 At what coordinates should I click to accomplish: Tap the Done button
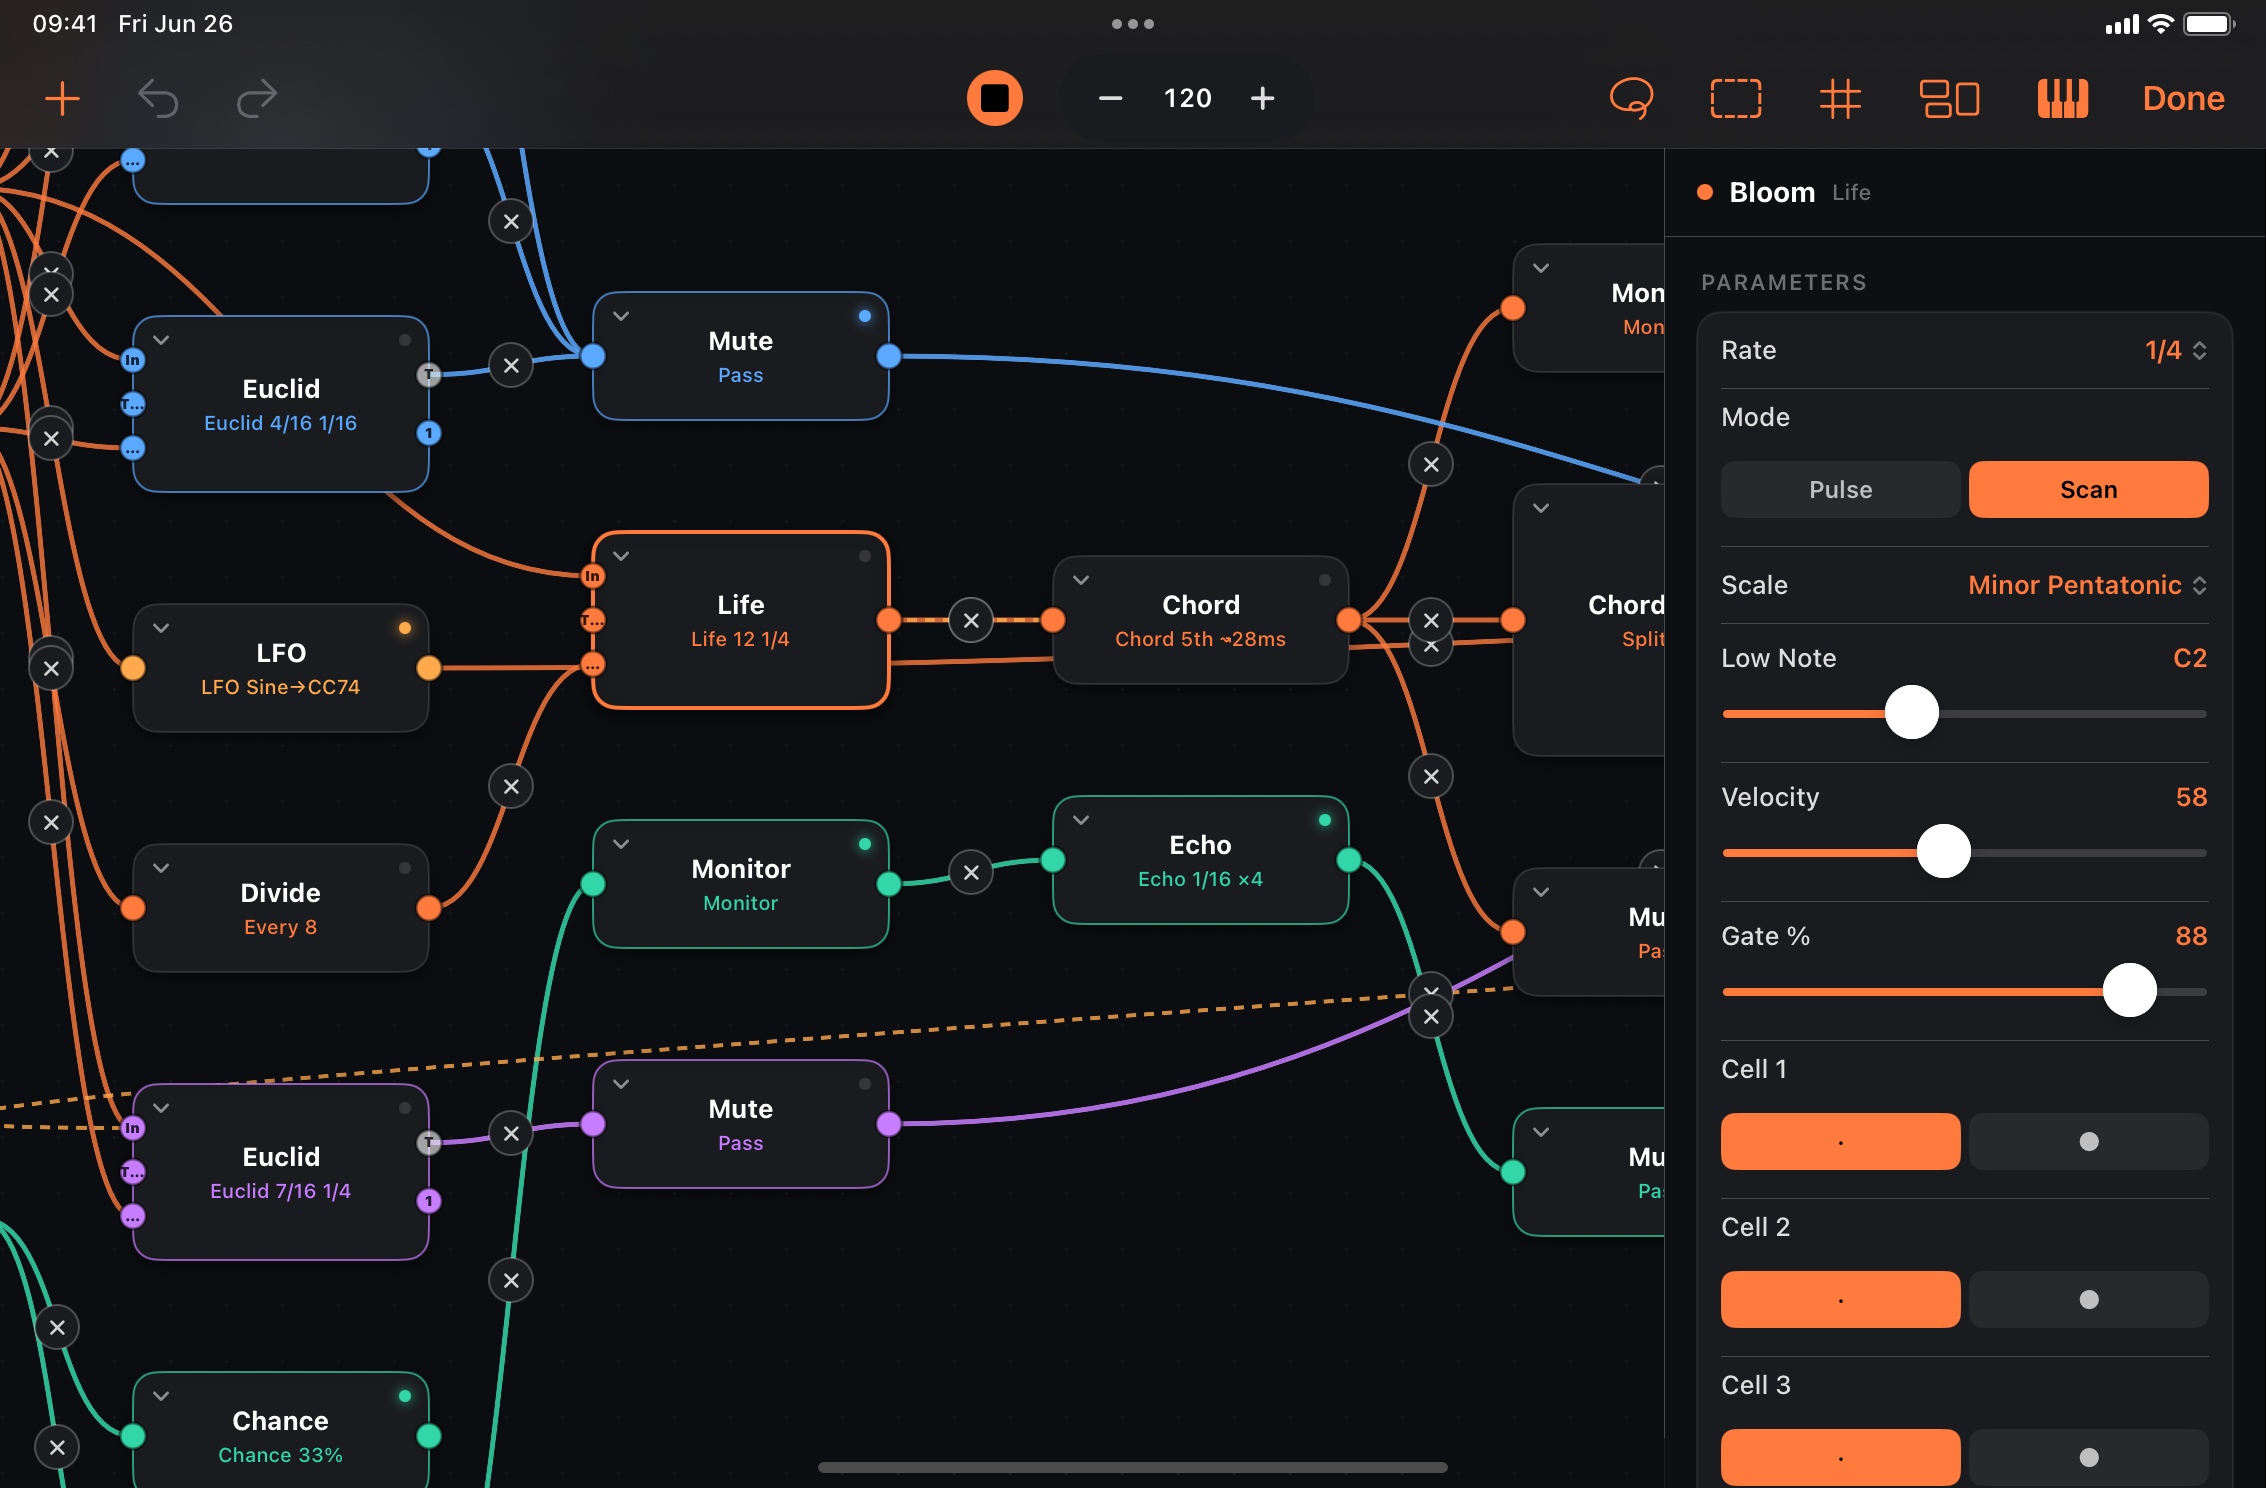point(2183,98)
